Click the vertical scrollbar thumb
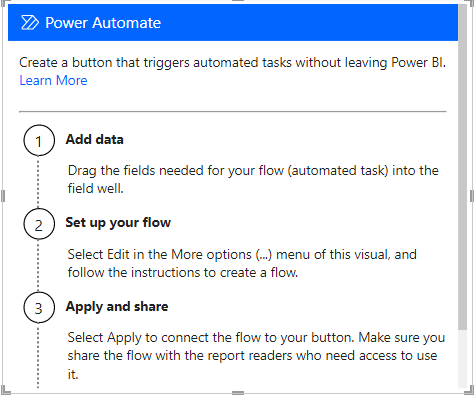This screenshot has width=476, height=400. (462, 167)
